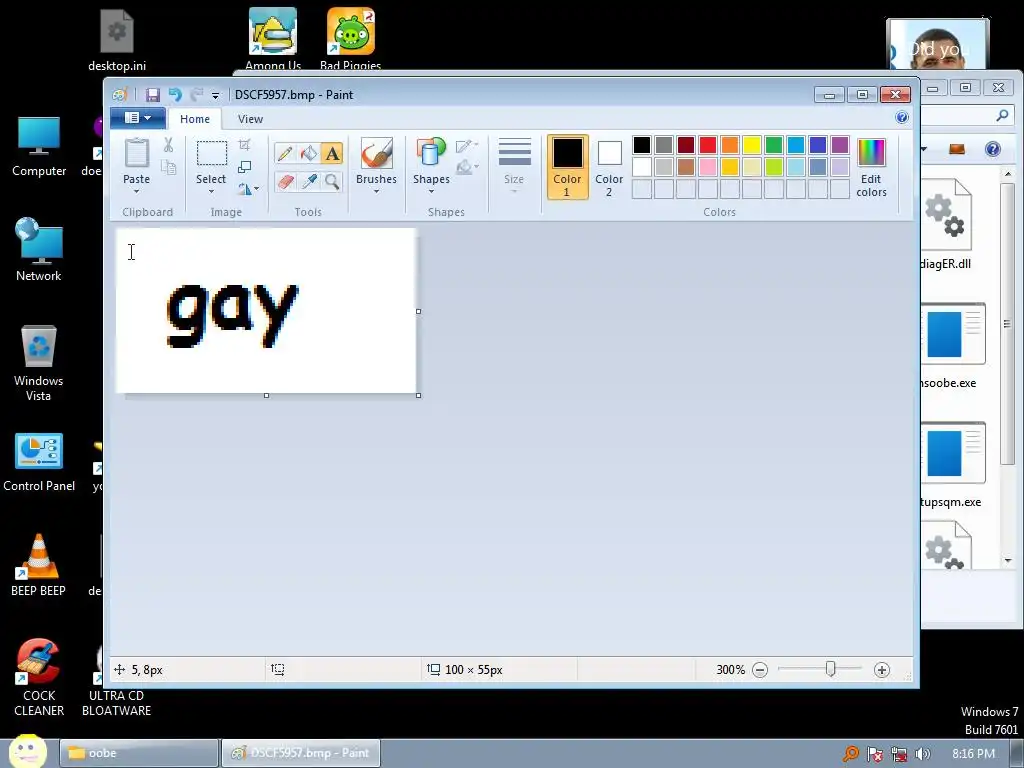Select the Color picker eyedropper tool
This screenshot has height=768, width=1024.
308,182
